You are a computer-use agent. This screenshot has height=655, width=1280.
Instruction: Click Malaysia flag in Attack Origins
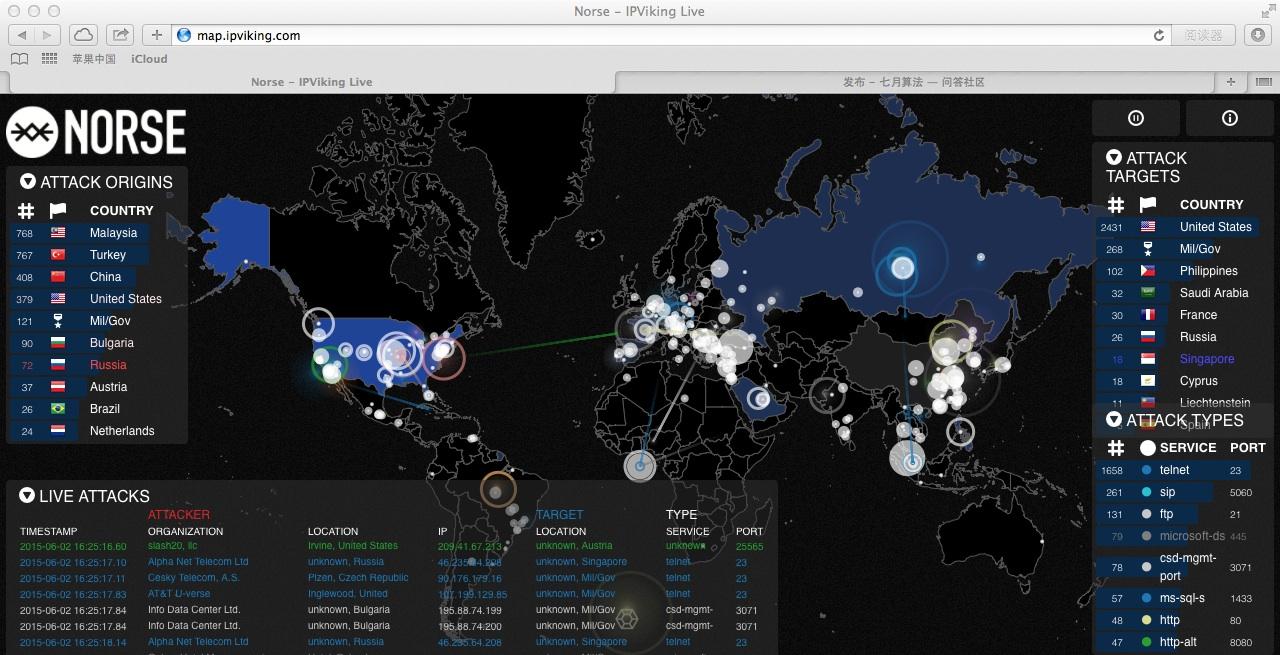pos(58,233)
